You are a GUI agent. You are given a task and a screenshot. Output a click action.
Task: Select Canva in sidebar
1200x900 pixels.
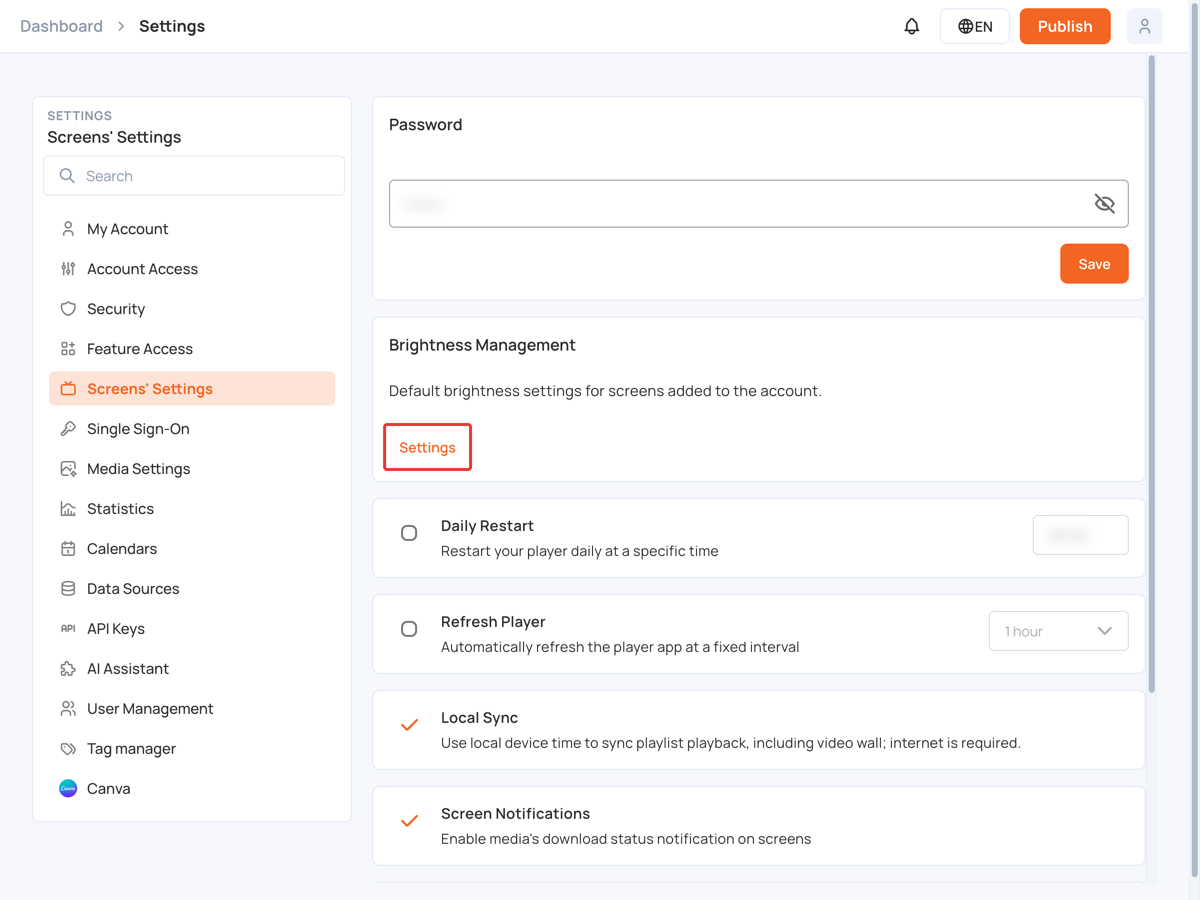click(x=192, y=789)
